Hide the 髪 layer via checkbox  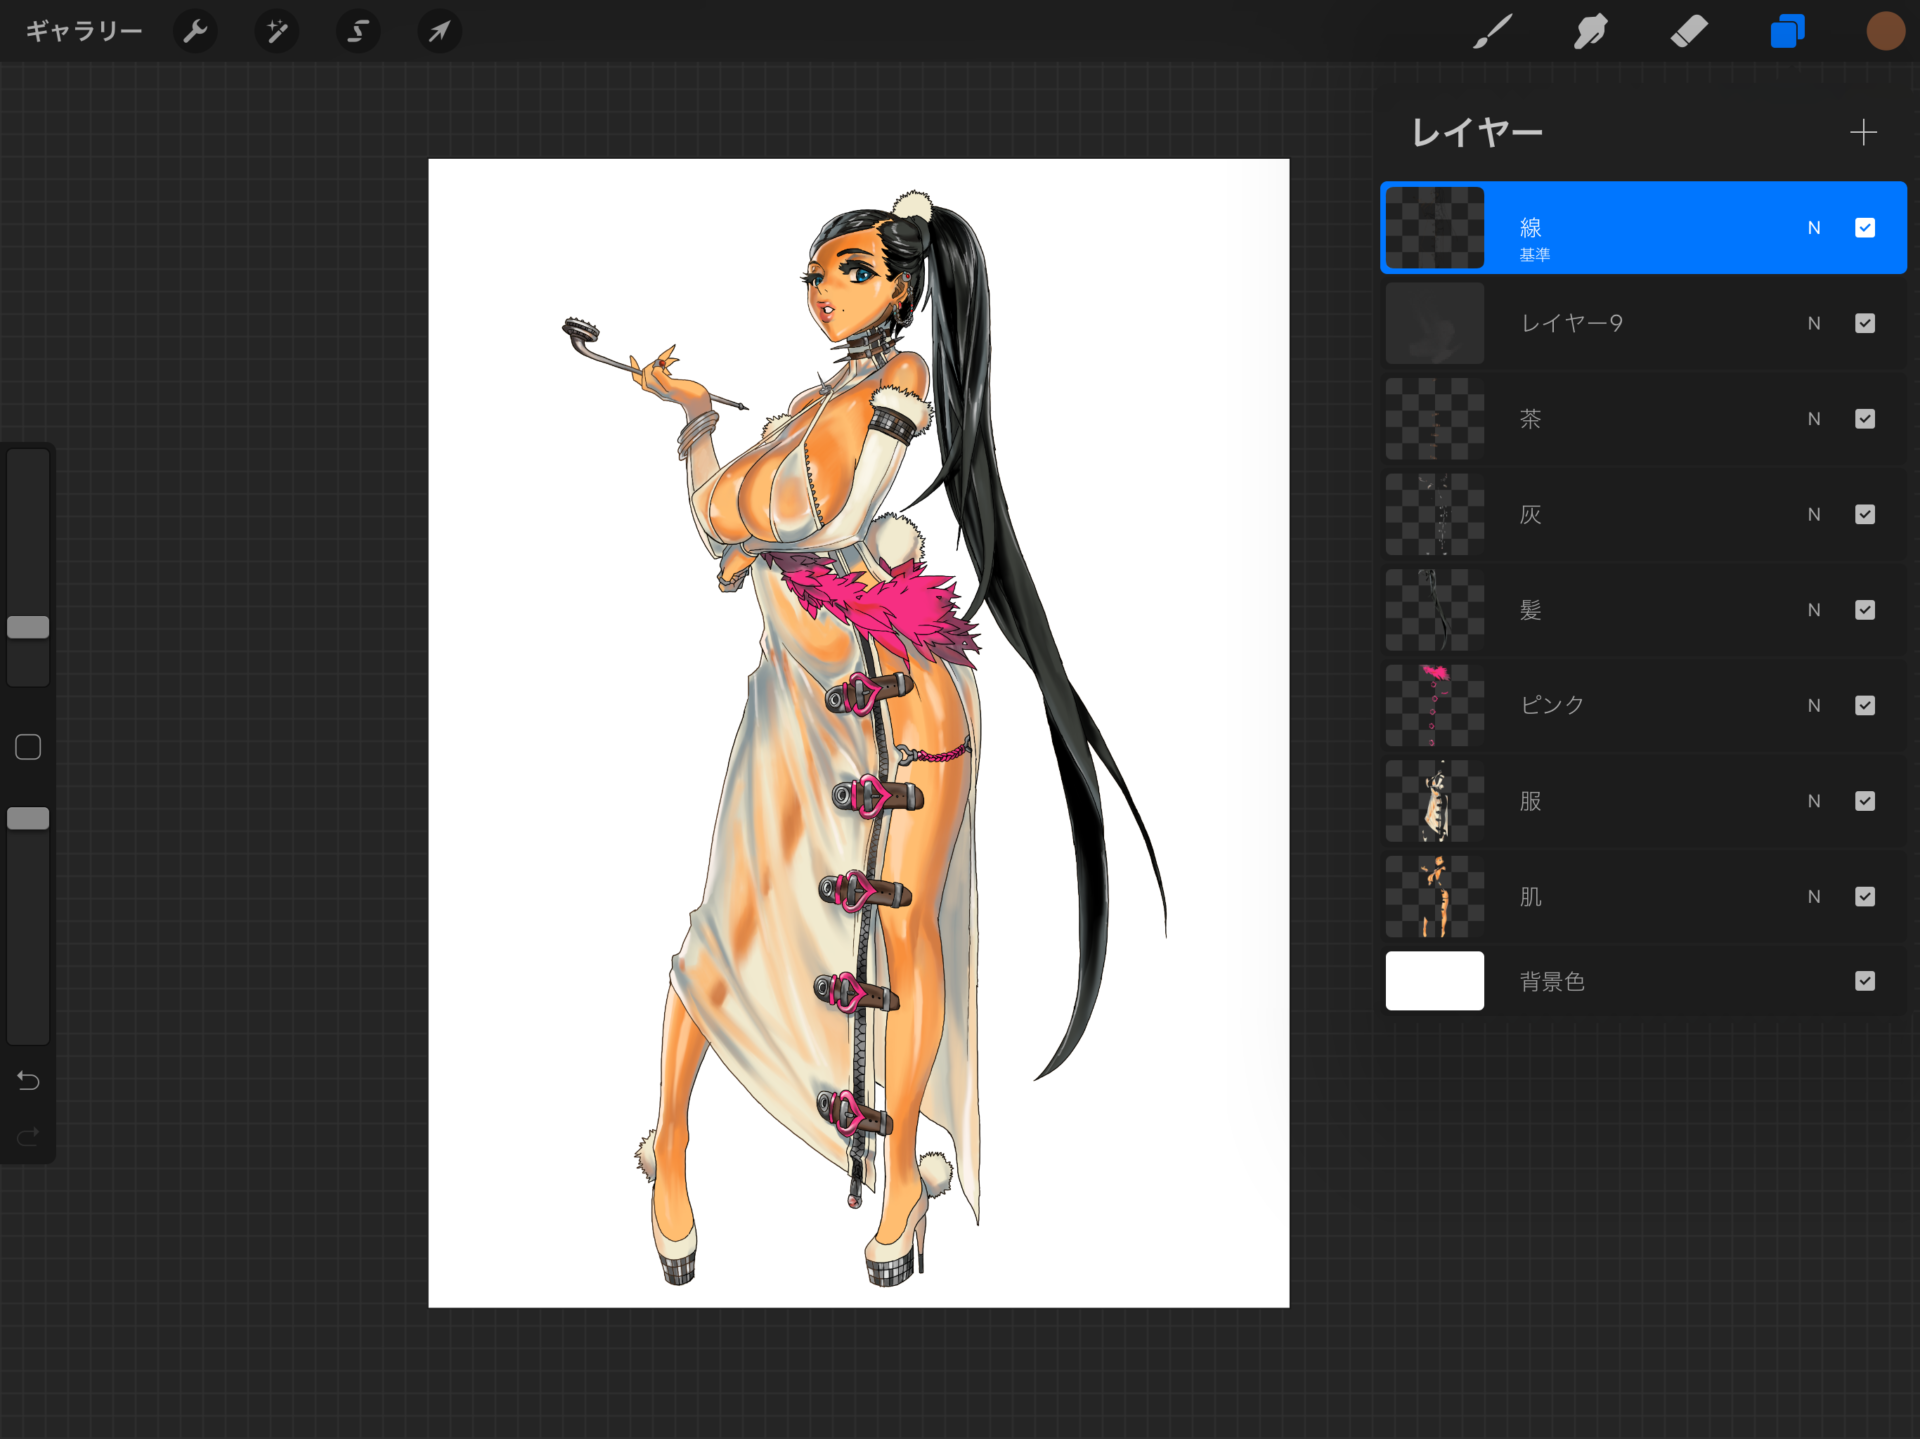coord(1865,610)
